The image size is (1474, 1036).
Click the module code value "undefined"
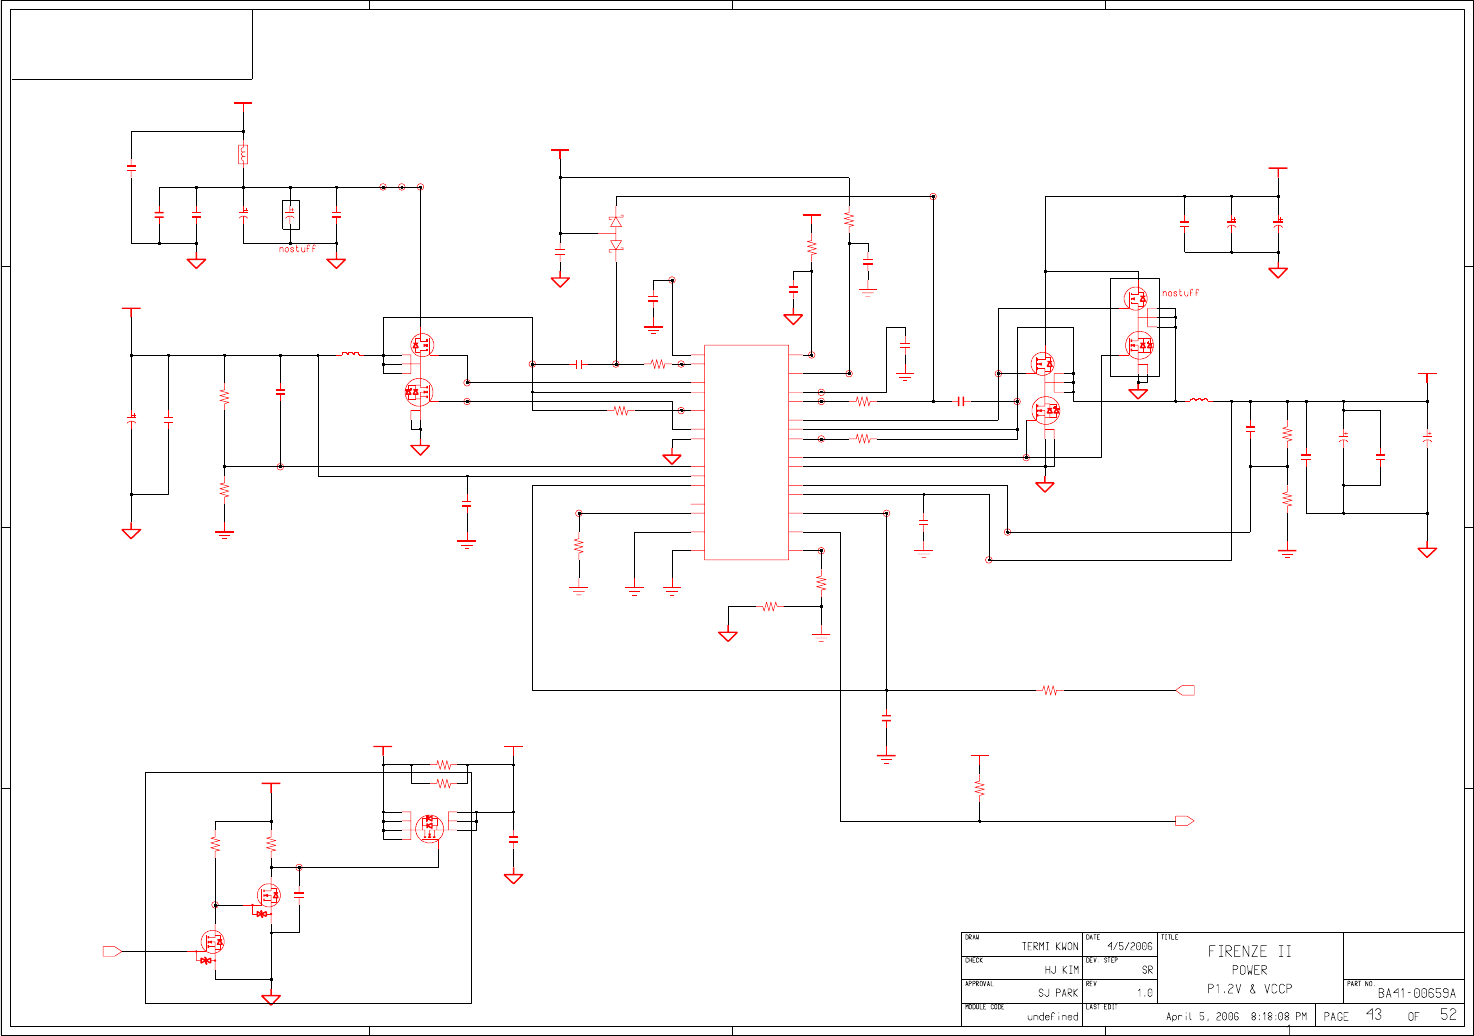pyautogui.click(x=1052, y=1017)
